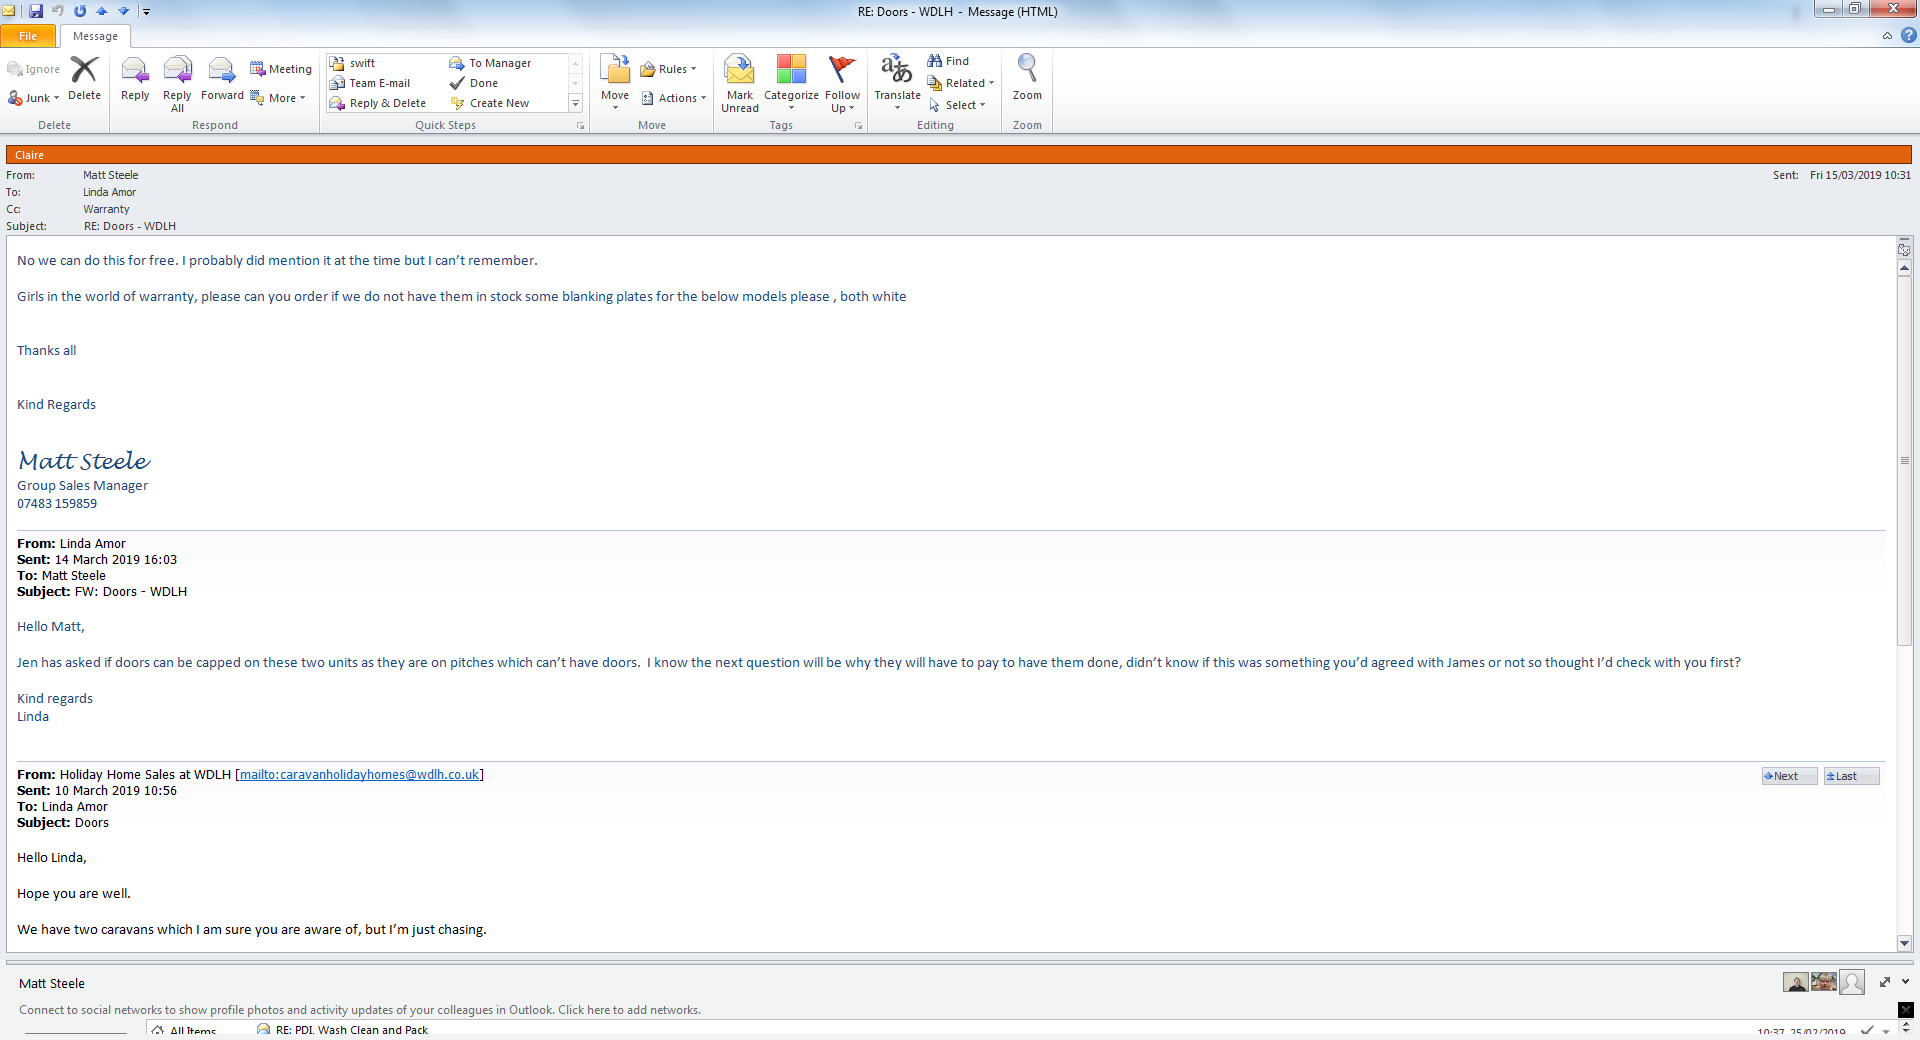This screenshot has height=1040, width=1920.
Task: Click the vertical scrollbar thumb of the message
Action: click(x=1904, y=460)
